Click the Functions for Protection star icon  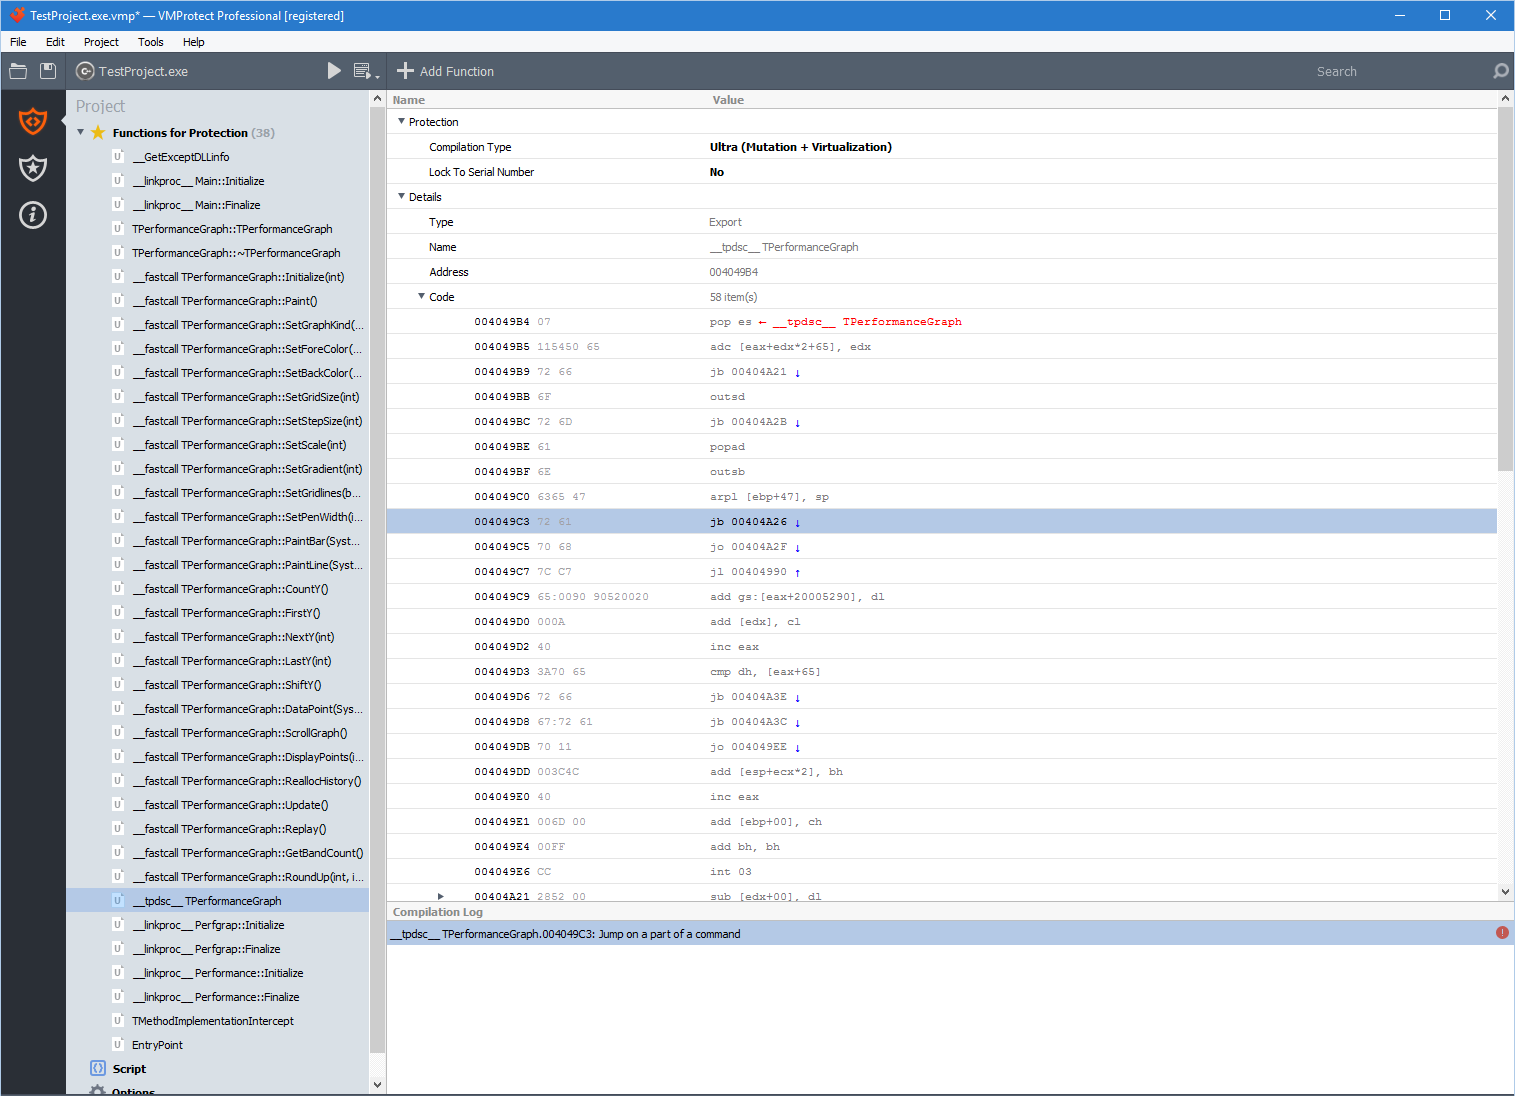(98, 133)
